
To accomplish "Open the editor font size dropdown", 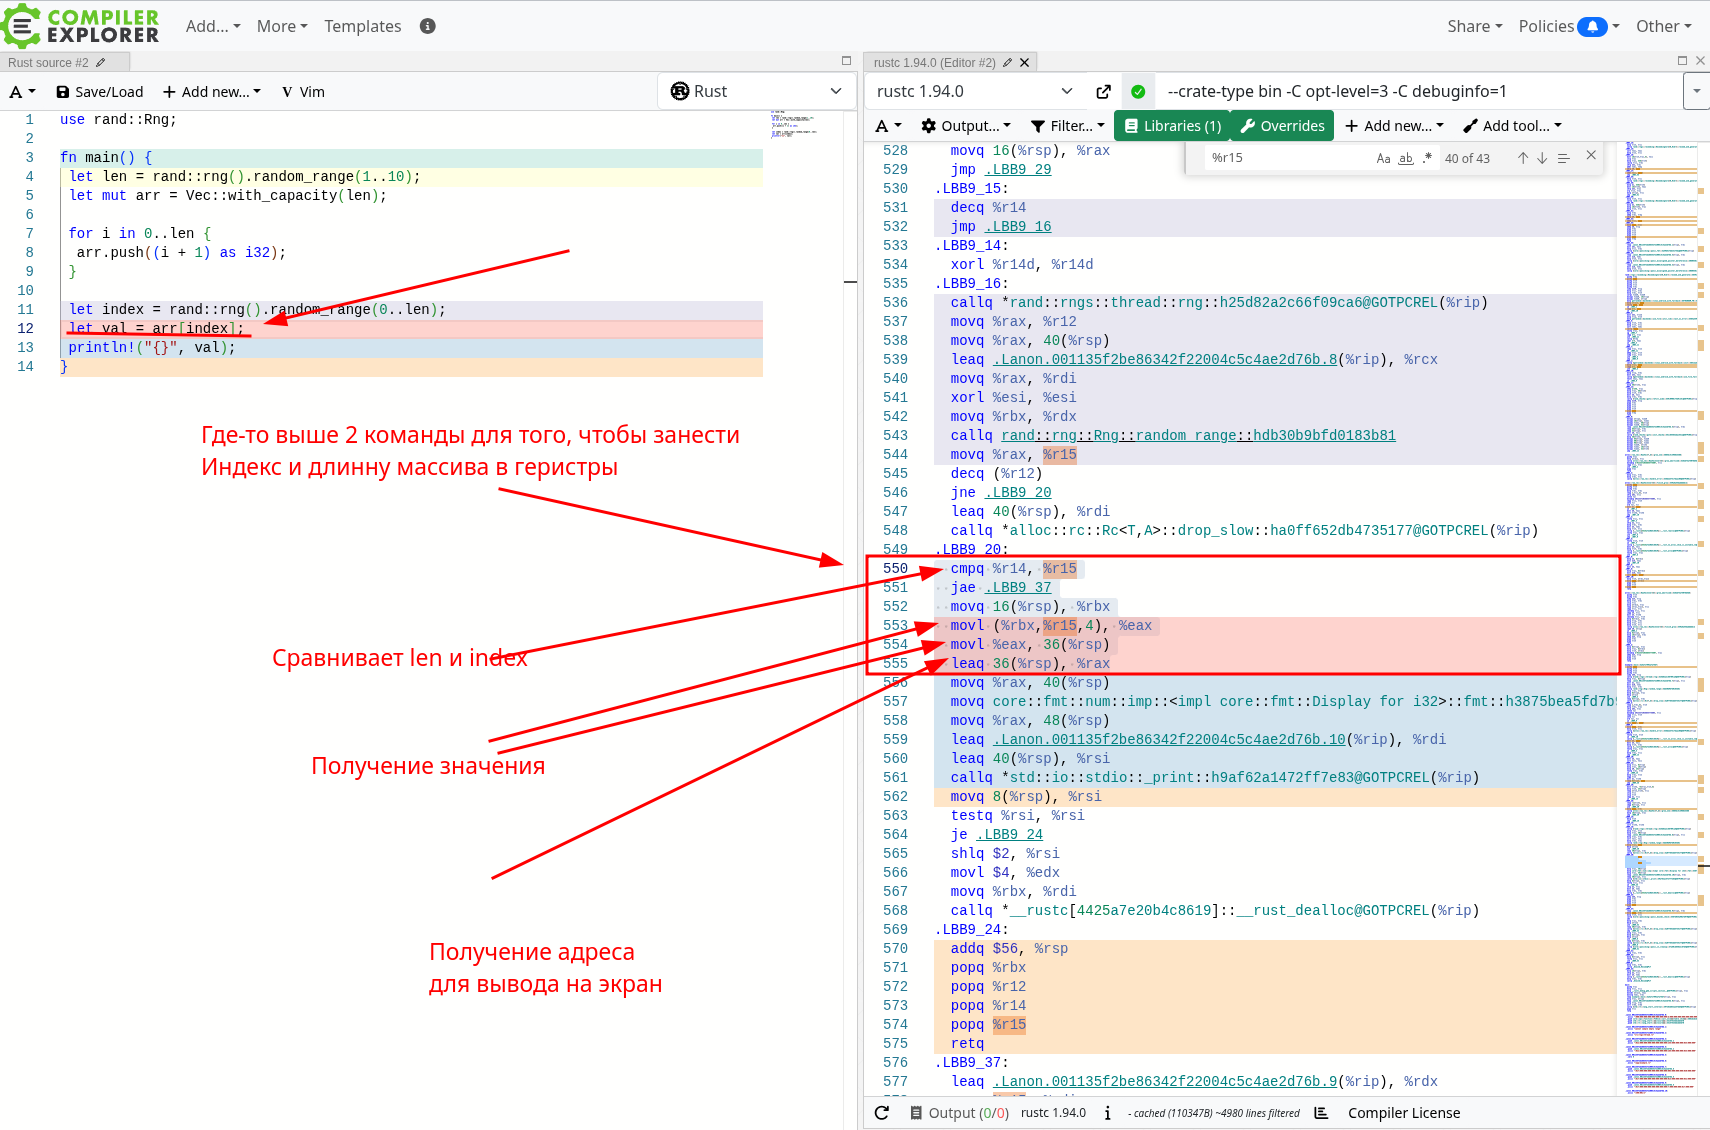I will point(22,92).
